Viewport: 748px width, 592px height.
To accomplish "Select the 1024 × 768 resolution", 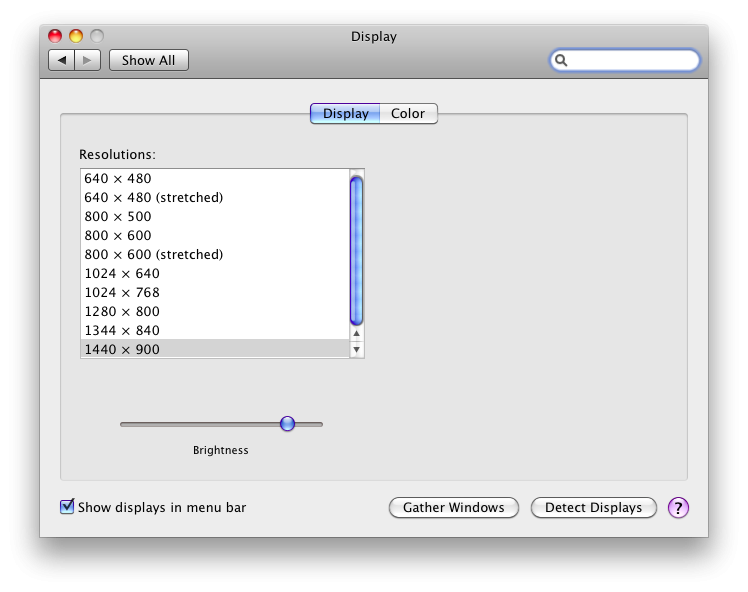I will (x=122, y=292).
